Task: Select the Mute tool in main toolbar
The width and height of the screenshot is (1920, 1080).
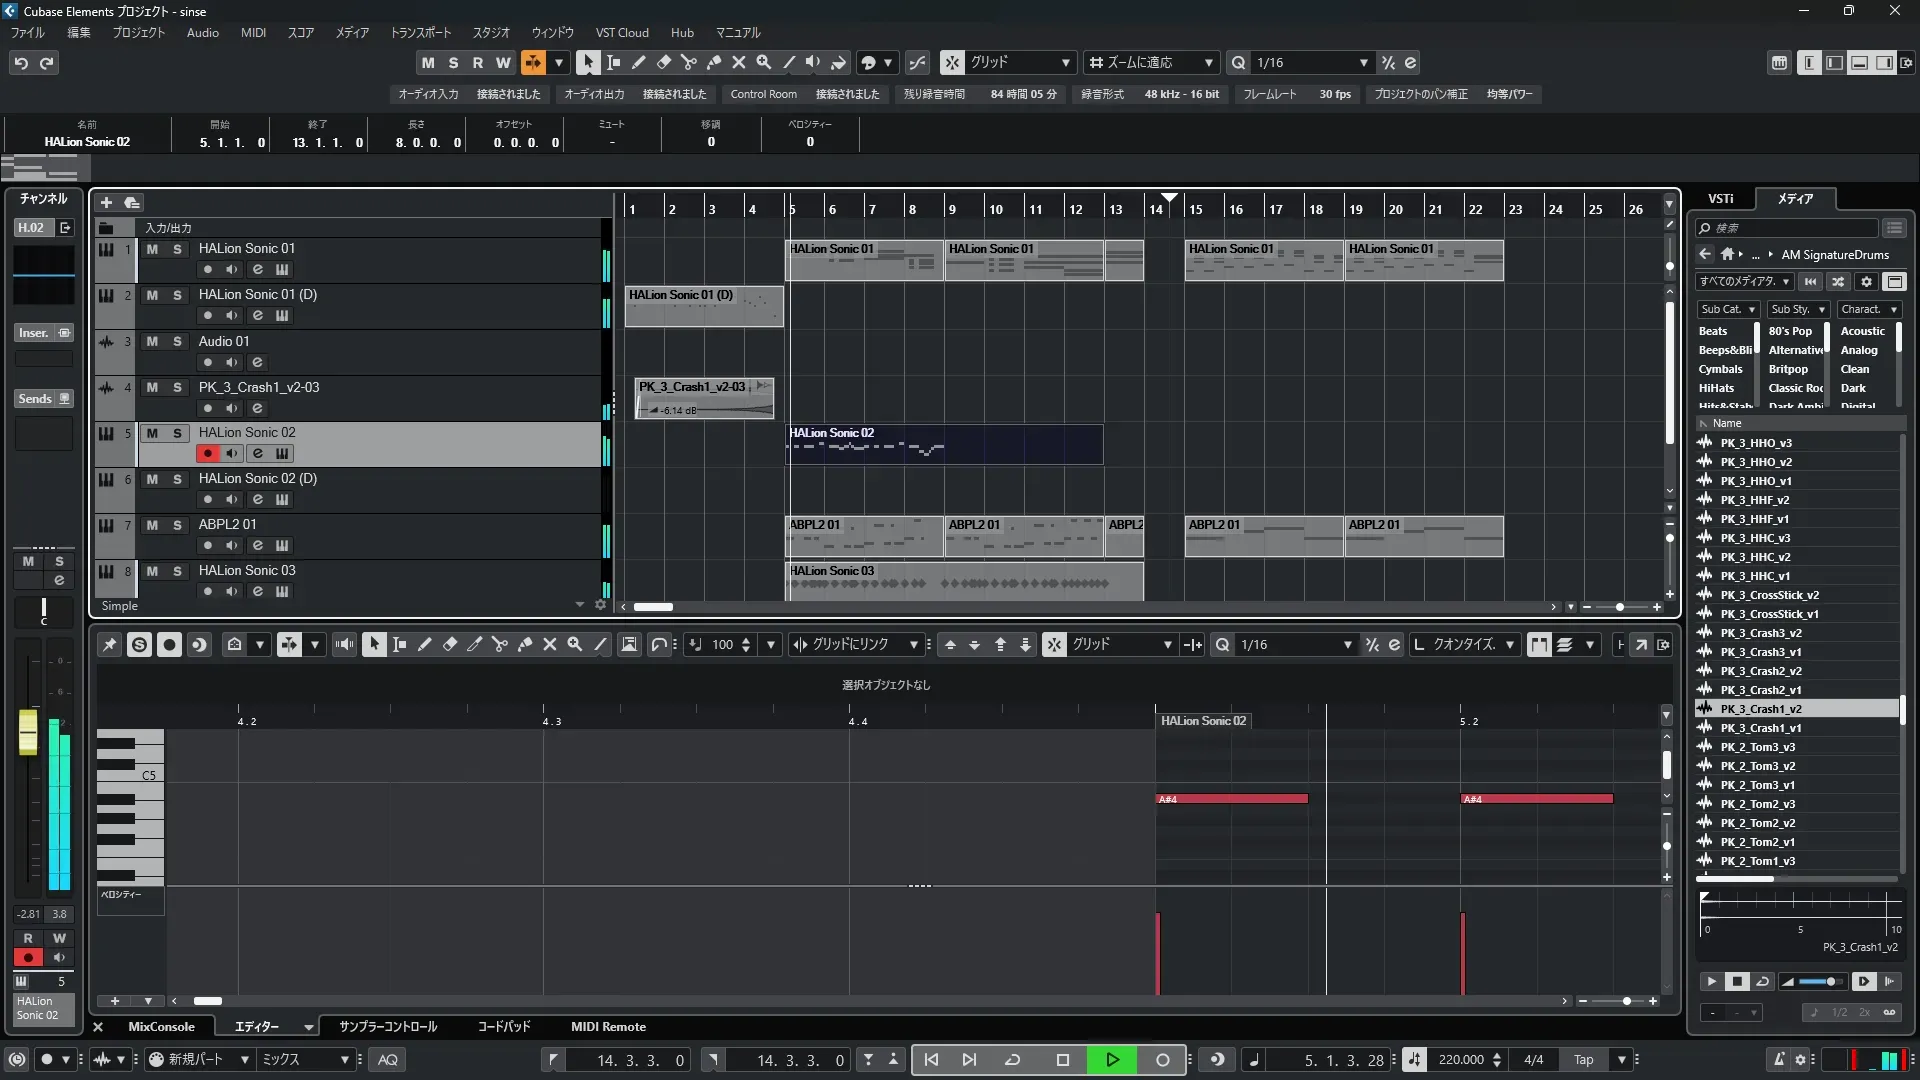Action: pyautogui.click(x=739, y=62)
